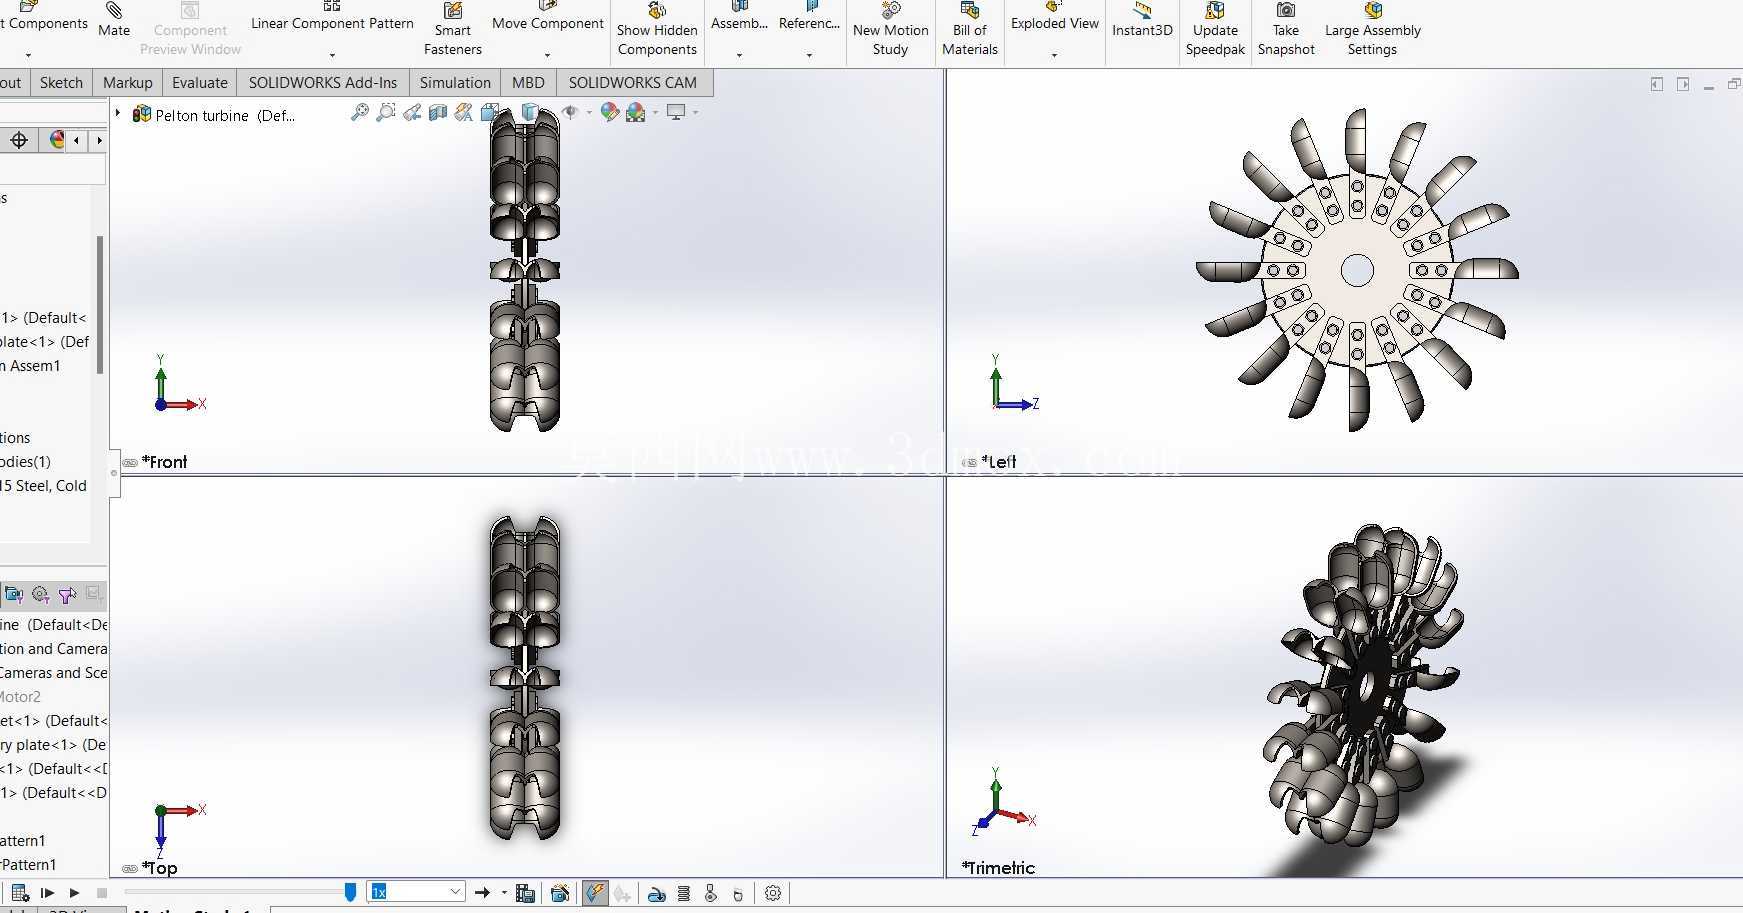Click filter driving icon in MotionManager

tap(41, 595)
